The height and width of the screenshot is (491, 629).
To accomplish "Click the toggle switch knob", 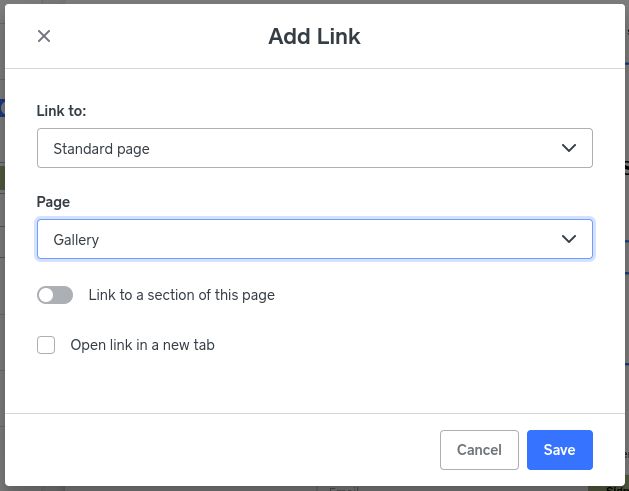I will [x=46, y=295].
